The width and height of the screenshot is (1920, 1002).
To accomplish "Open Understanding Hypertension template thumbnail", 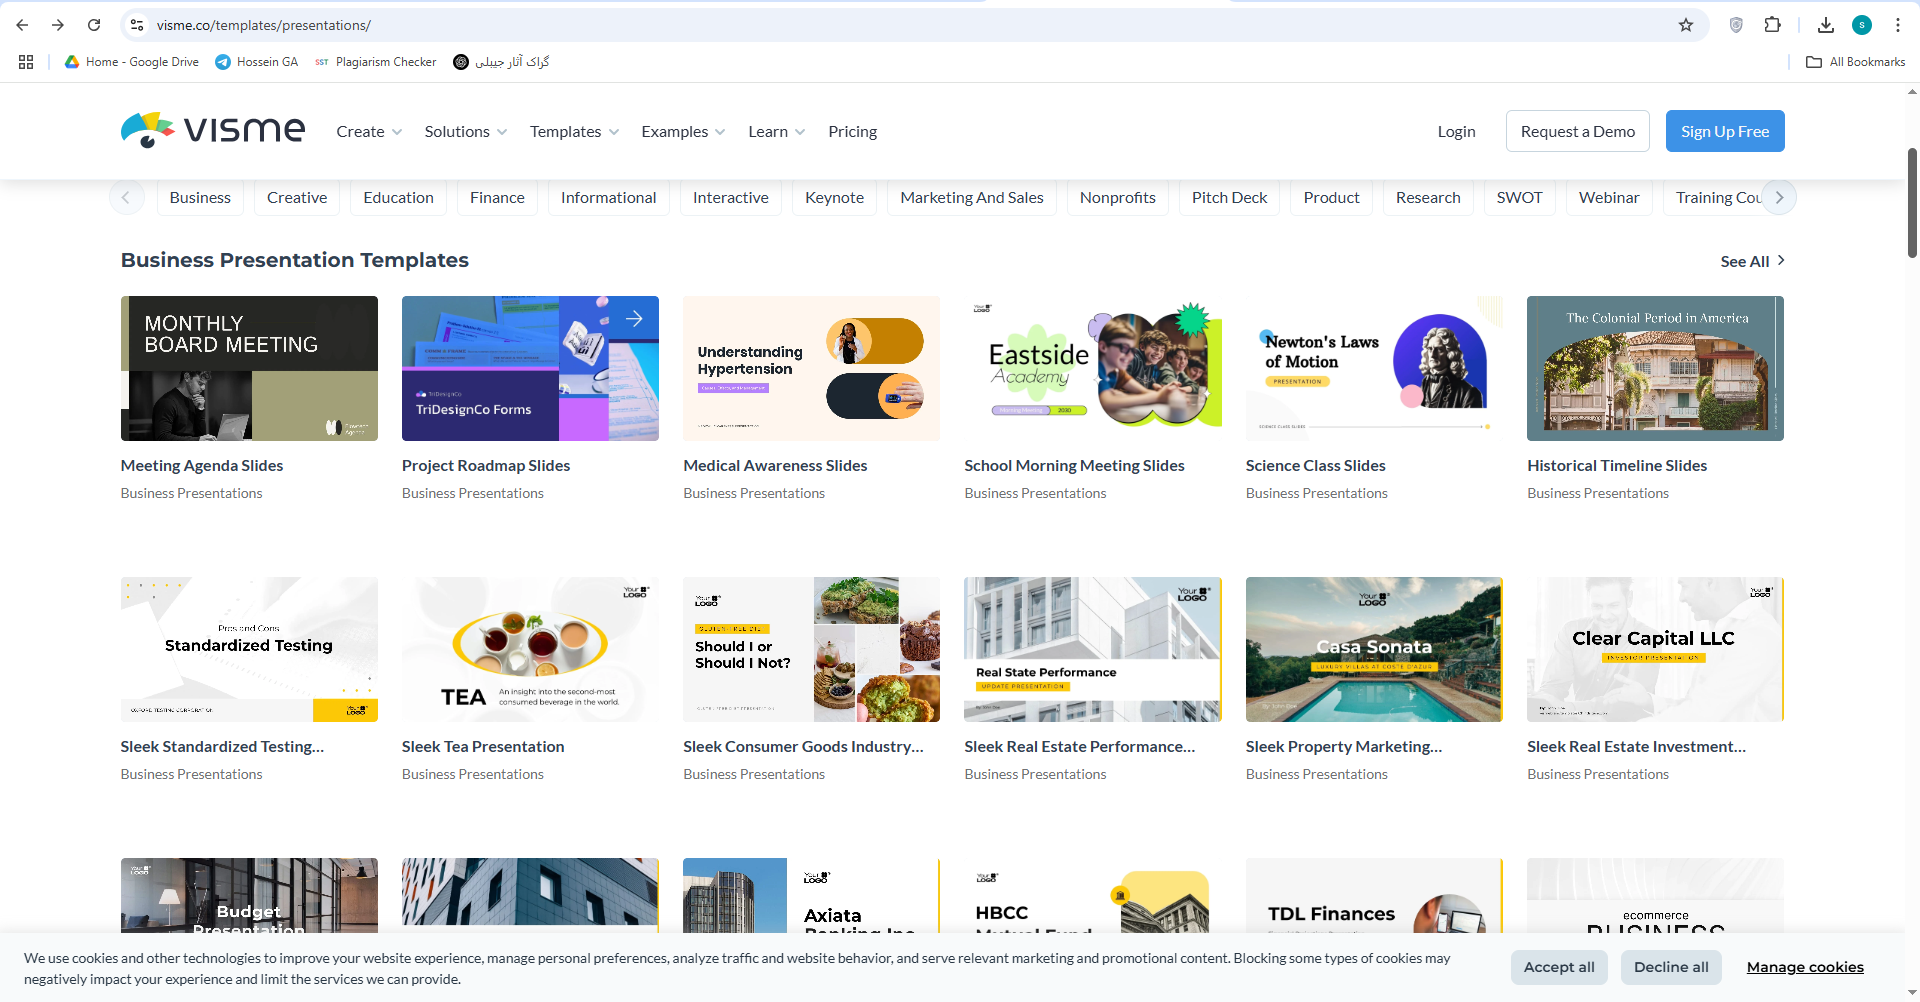I will pos(811,368).
